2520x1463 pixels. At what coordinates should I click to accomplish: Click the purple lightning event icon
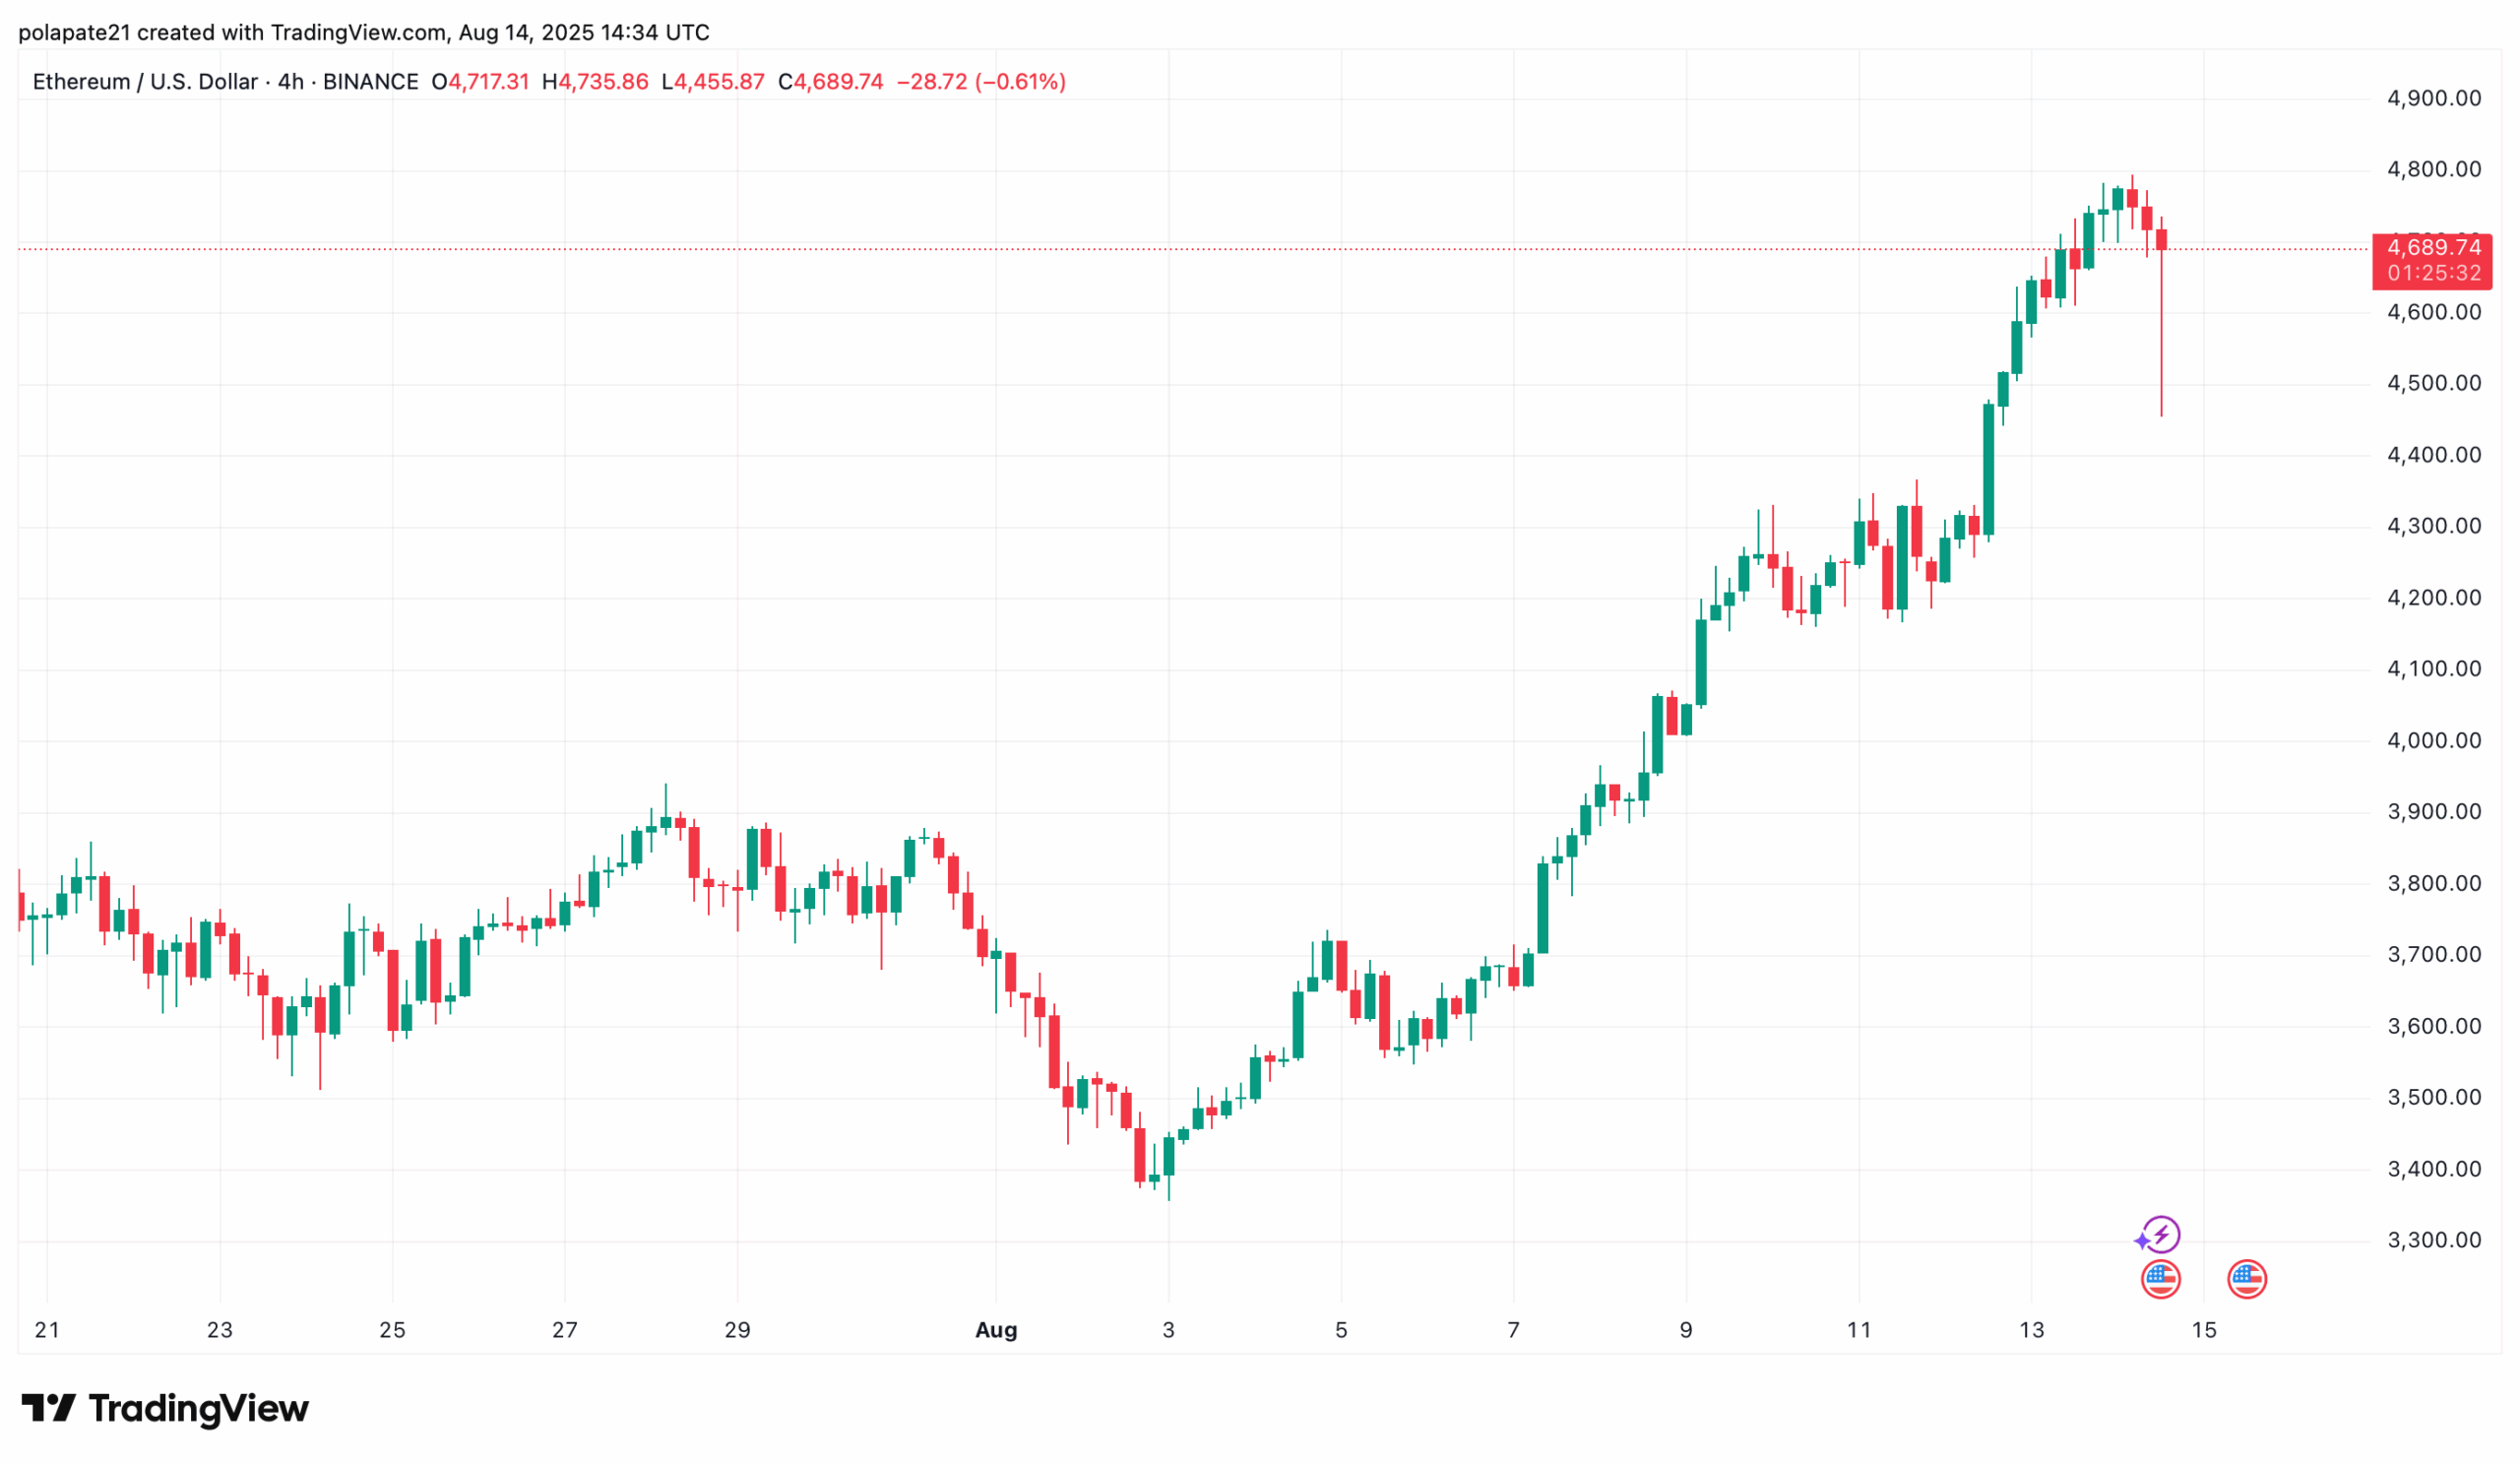click(x=2161, y=1235)
